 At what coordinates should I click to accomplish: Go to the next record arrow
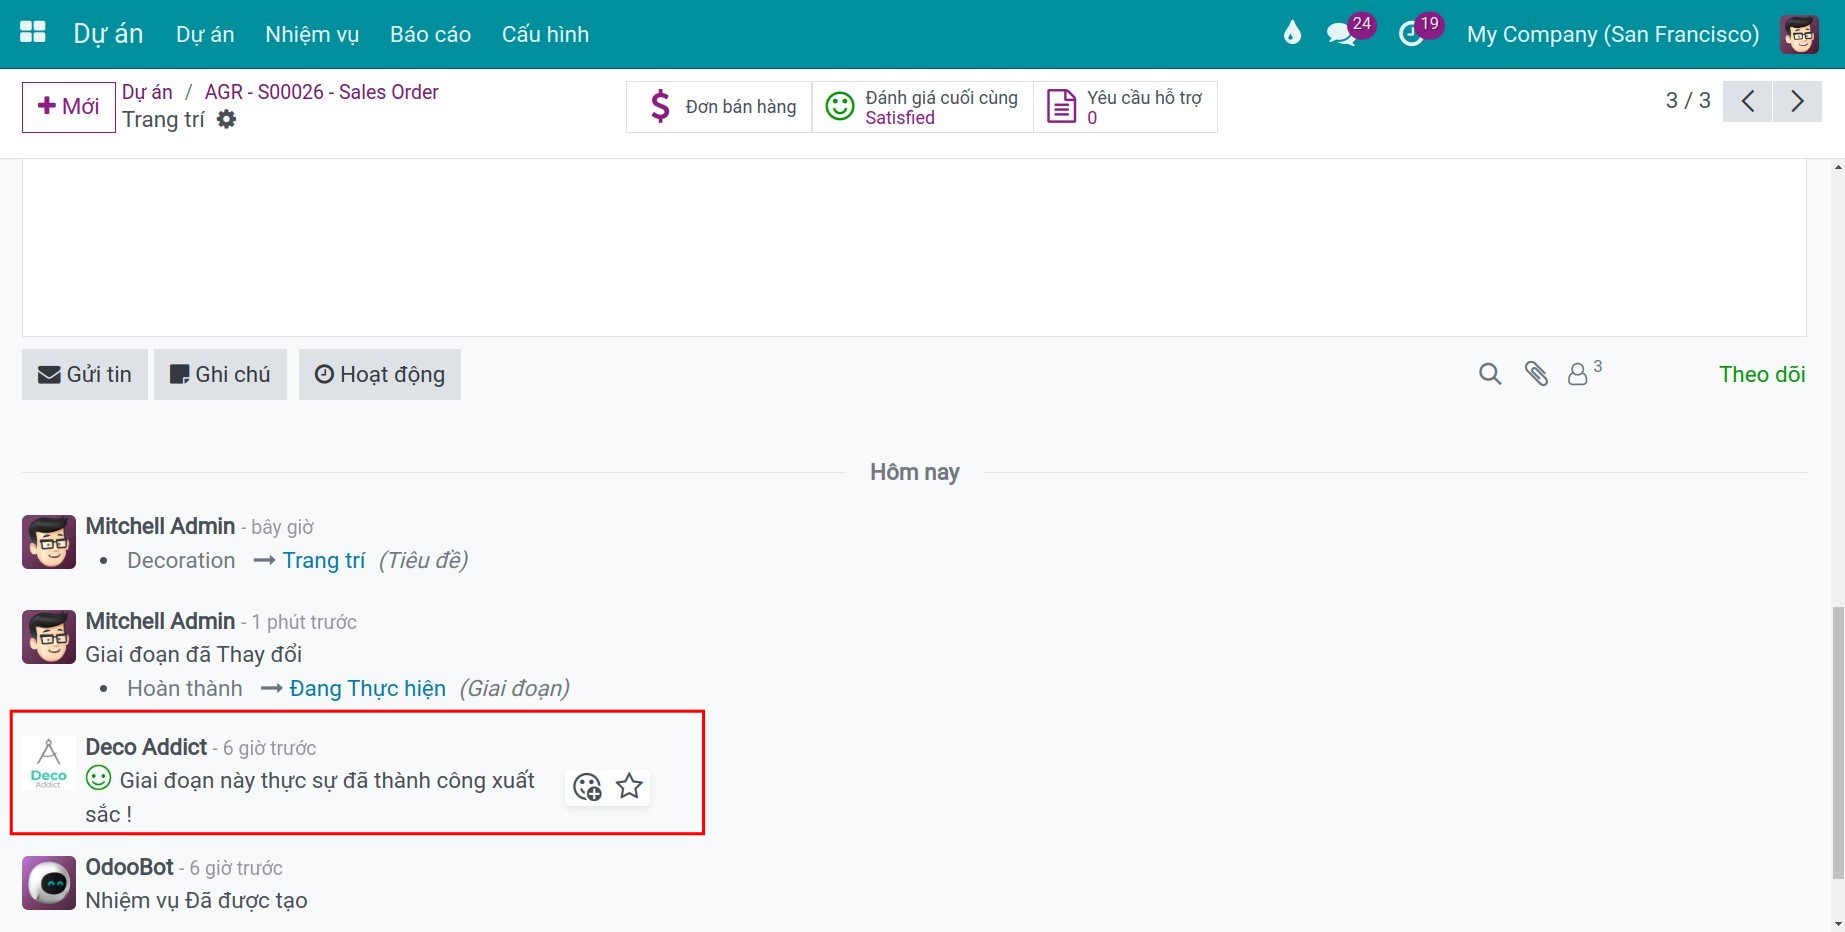point(1797,101)
